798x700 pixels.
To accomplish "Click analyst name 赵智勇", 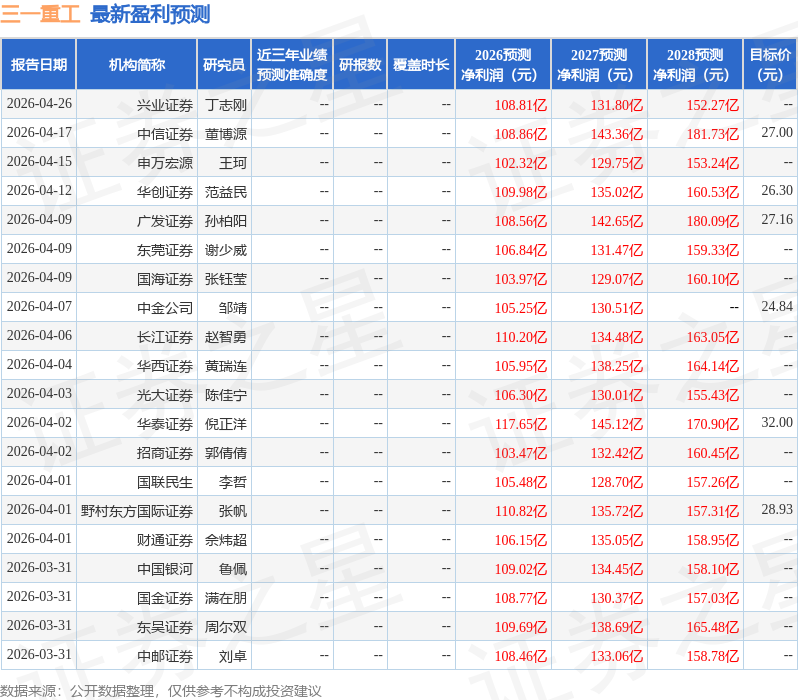I will pos(226,338).
